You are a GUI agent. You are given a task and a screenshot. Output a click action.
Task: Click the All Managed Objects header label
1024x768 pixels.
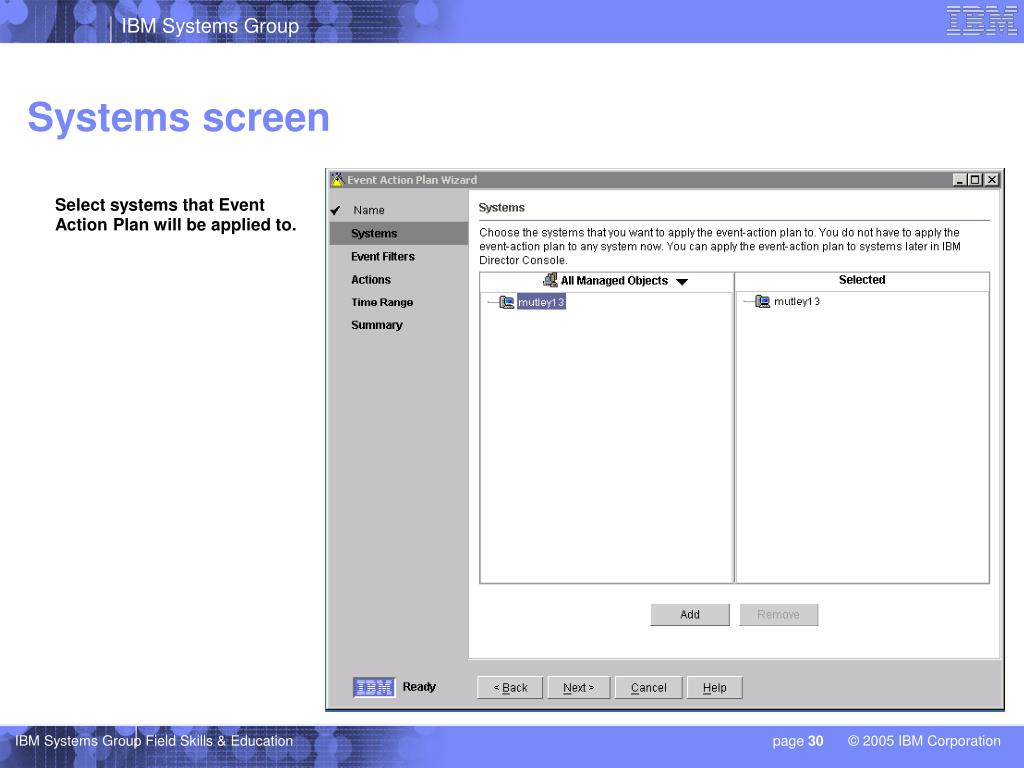coord(615,281)
